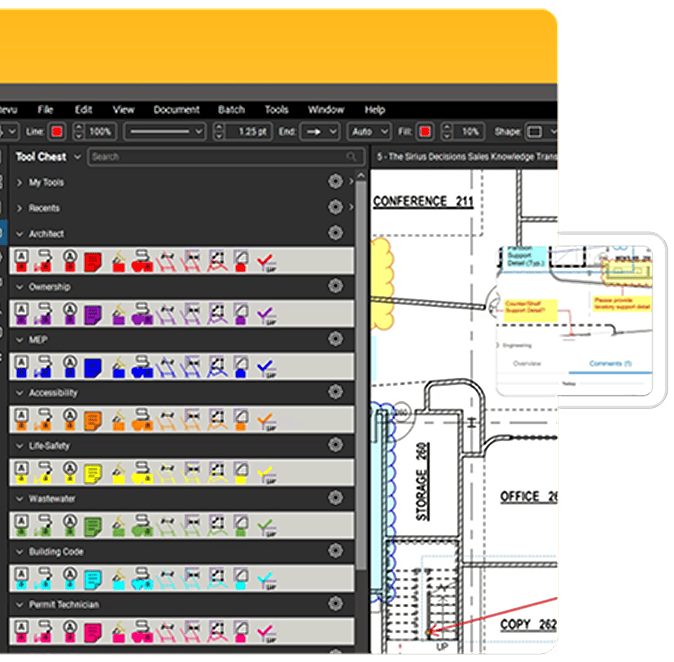
Task: Open the Auto size dropdown
Action: pos(369,132)
